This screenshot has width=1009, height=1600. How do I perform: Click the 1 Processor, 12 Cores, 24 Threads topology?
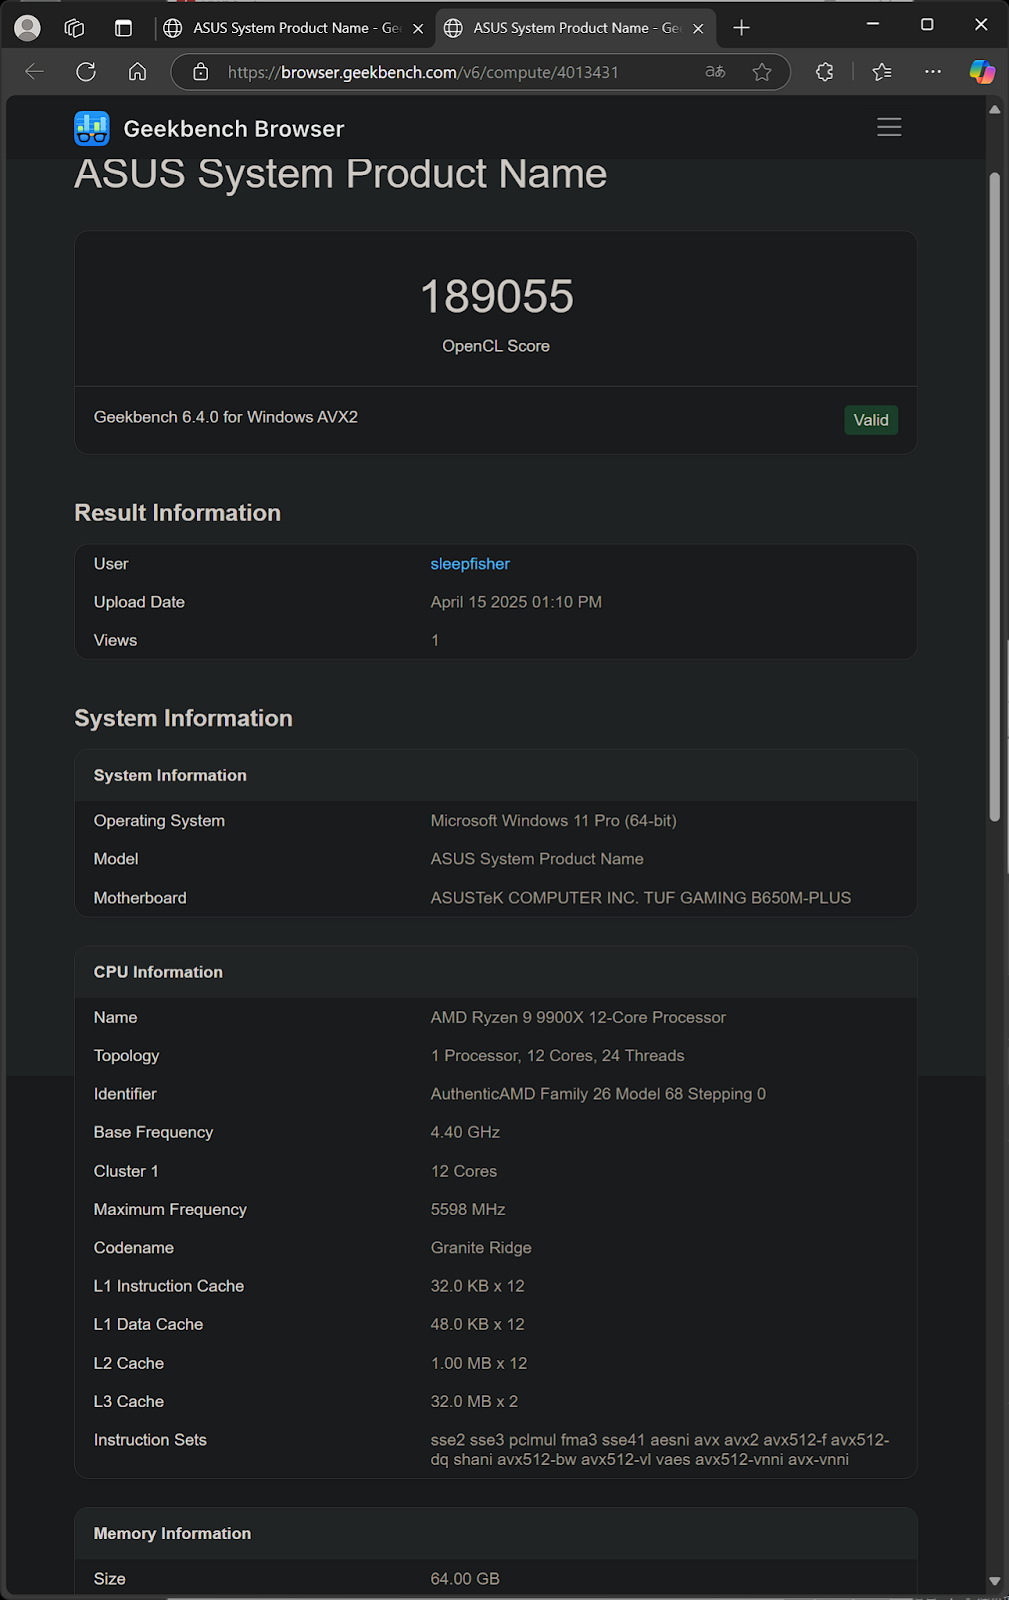(557, 1056)
